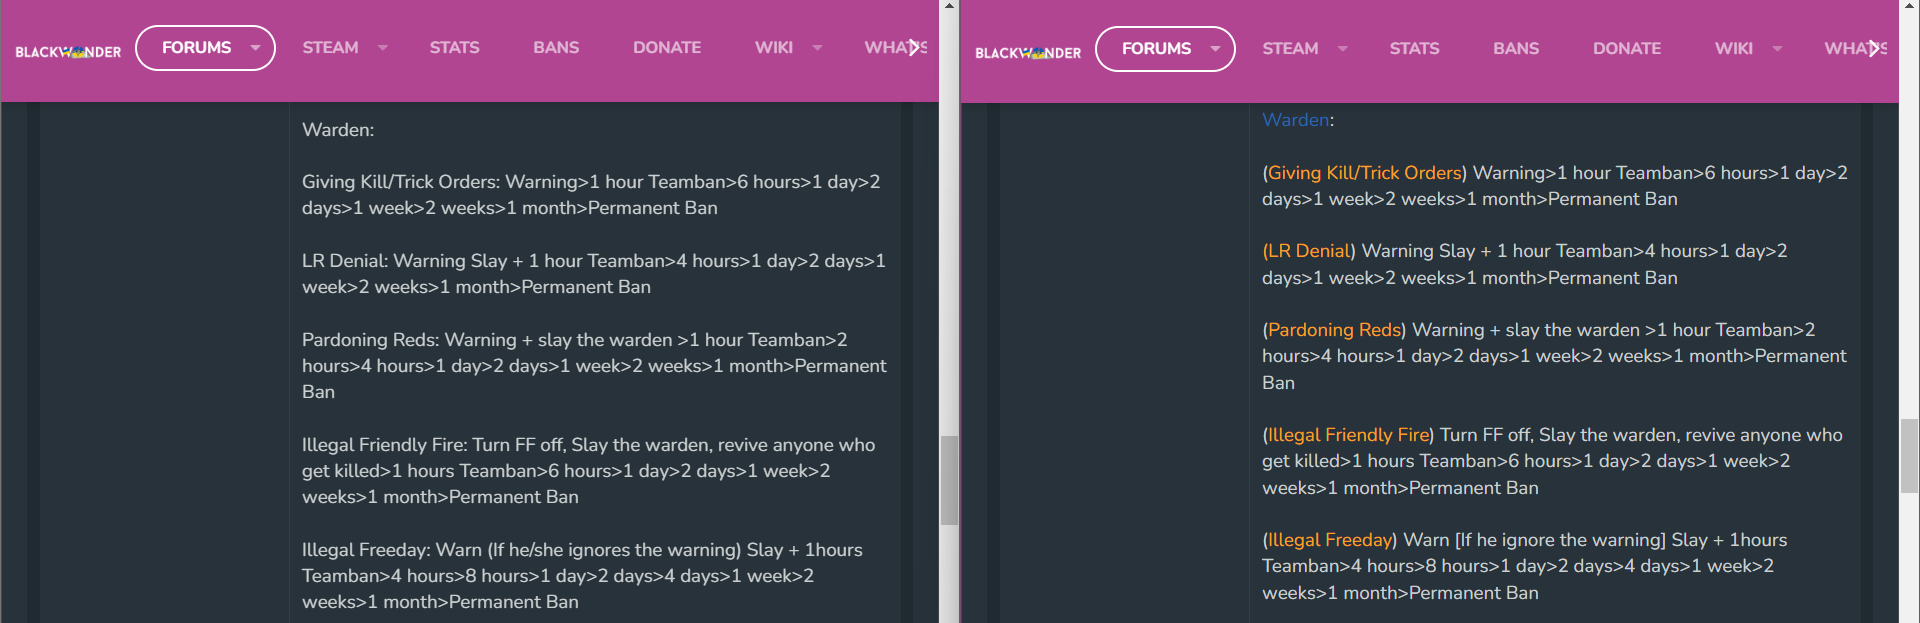The width and height of the screenshot is (1920, 623).
Task: Click the BlackWonder logo in left pane
Action: pyautogui.click(x=68, y=52)
